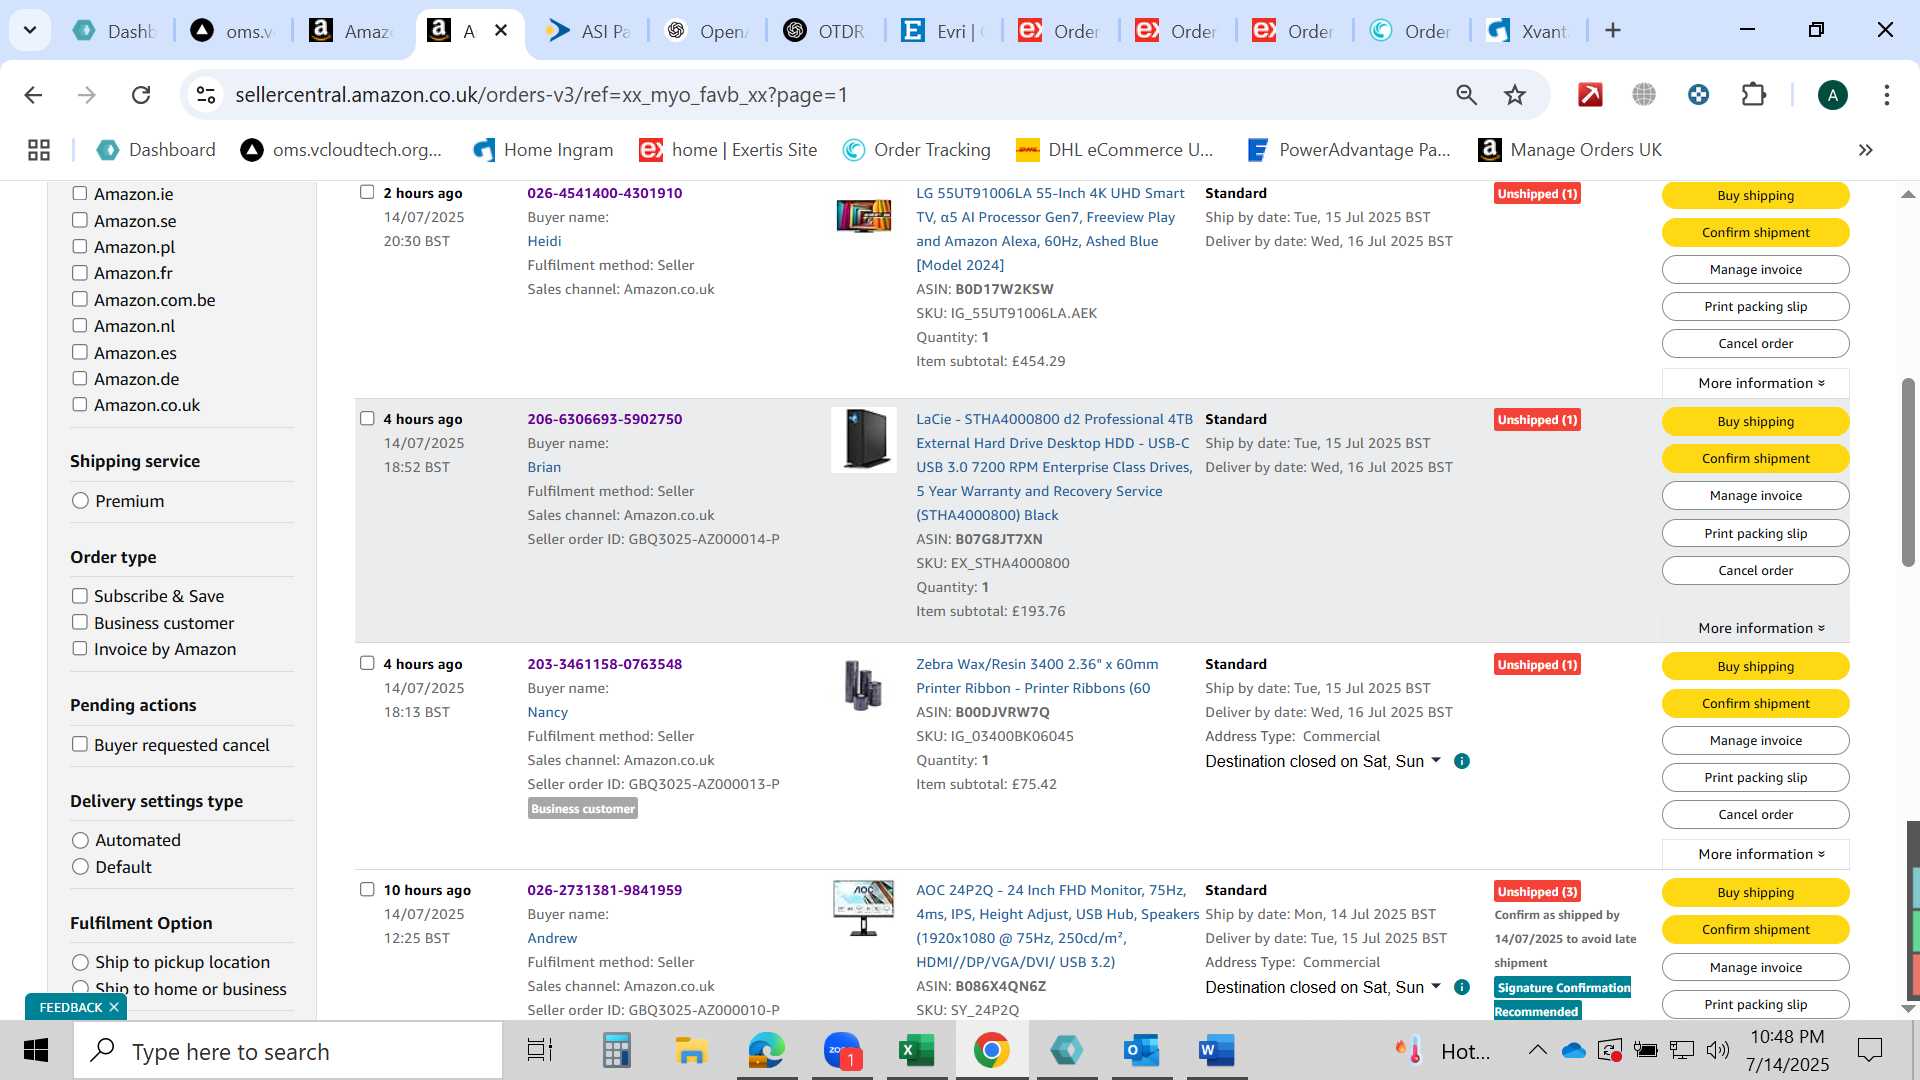Open the Zoom icon in the taskbar

coord(842,1051)
